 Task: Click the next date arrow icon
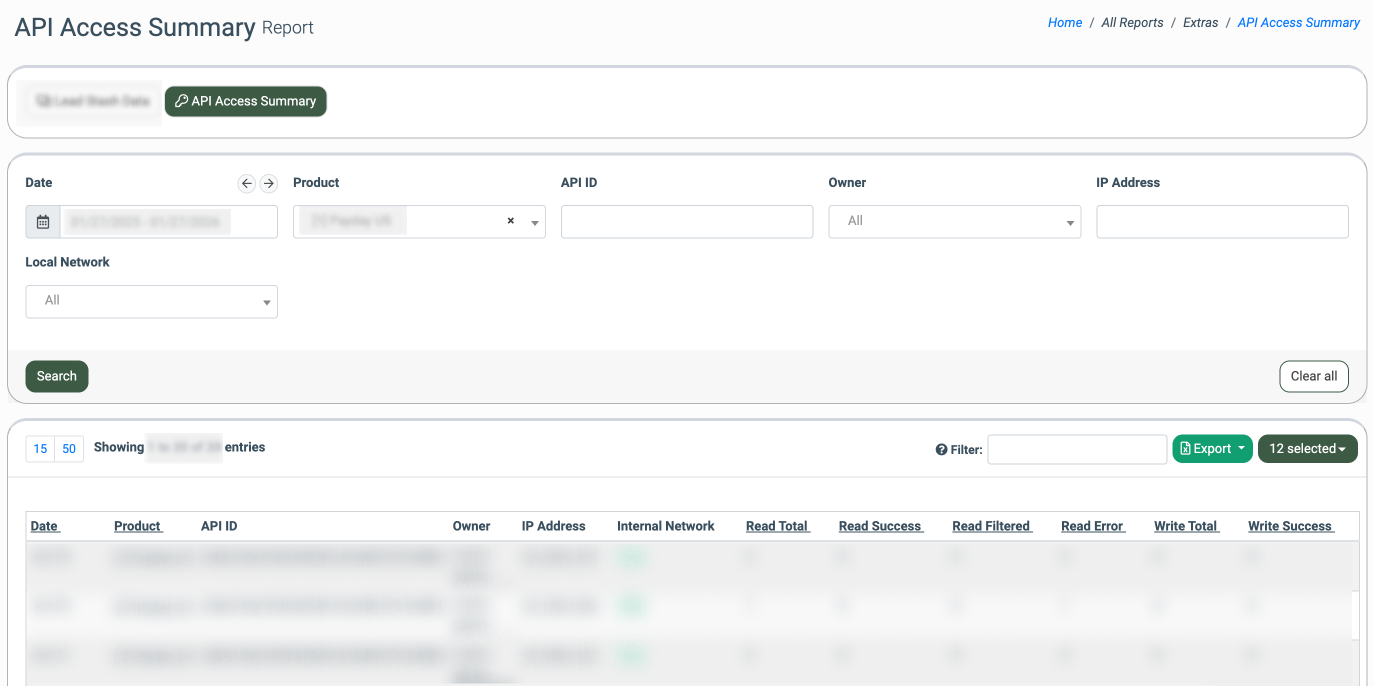268,183
